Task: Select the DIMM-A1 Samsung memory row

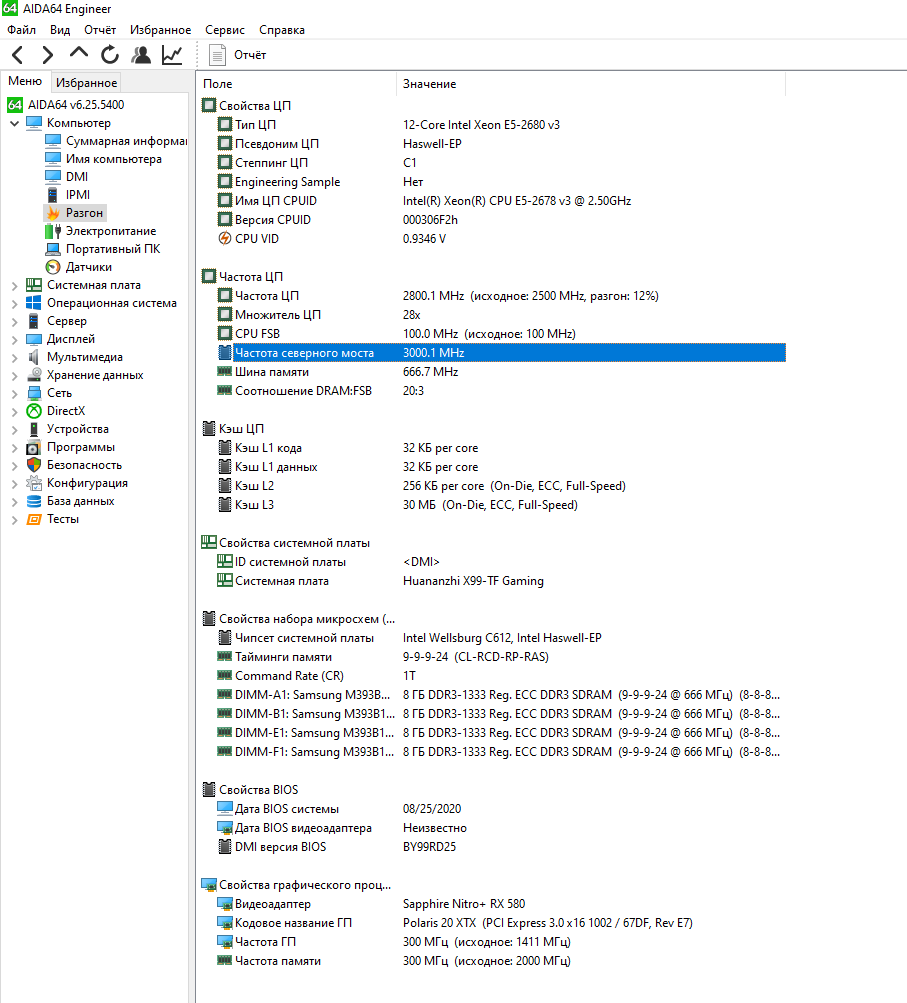Action: pos(501,695)
